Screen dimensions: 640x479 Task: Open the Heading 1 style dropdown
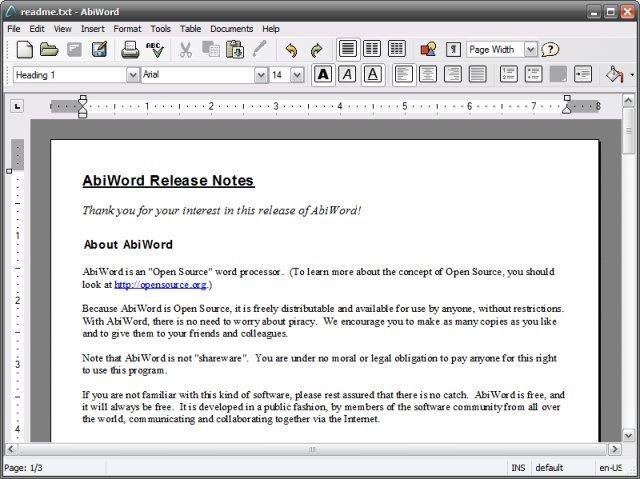[x=133, y=75]
